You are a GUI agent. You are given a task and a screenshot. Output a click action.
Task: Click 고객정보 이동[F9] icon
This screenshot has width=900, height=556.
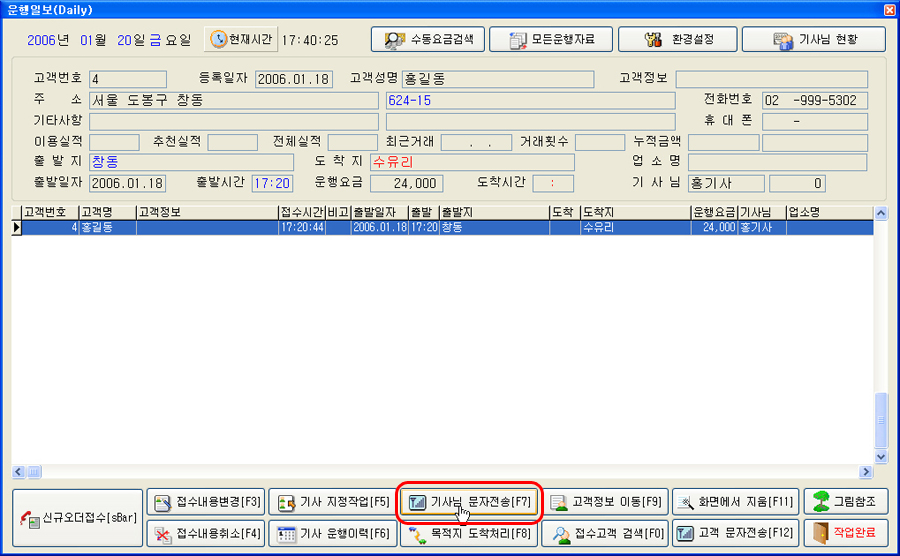[558, 503]
